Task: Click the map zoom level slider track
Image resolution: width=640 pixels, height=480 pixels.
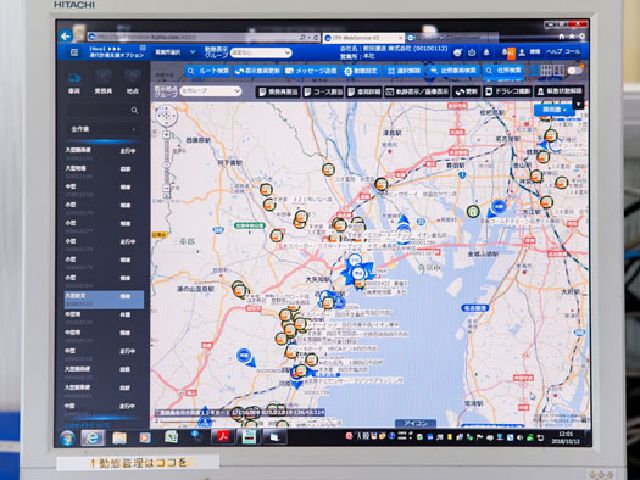Action: click(x=167, y=162)
